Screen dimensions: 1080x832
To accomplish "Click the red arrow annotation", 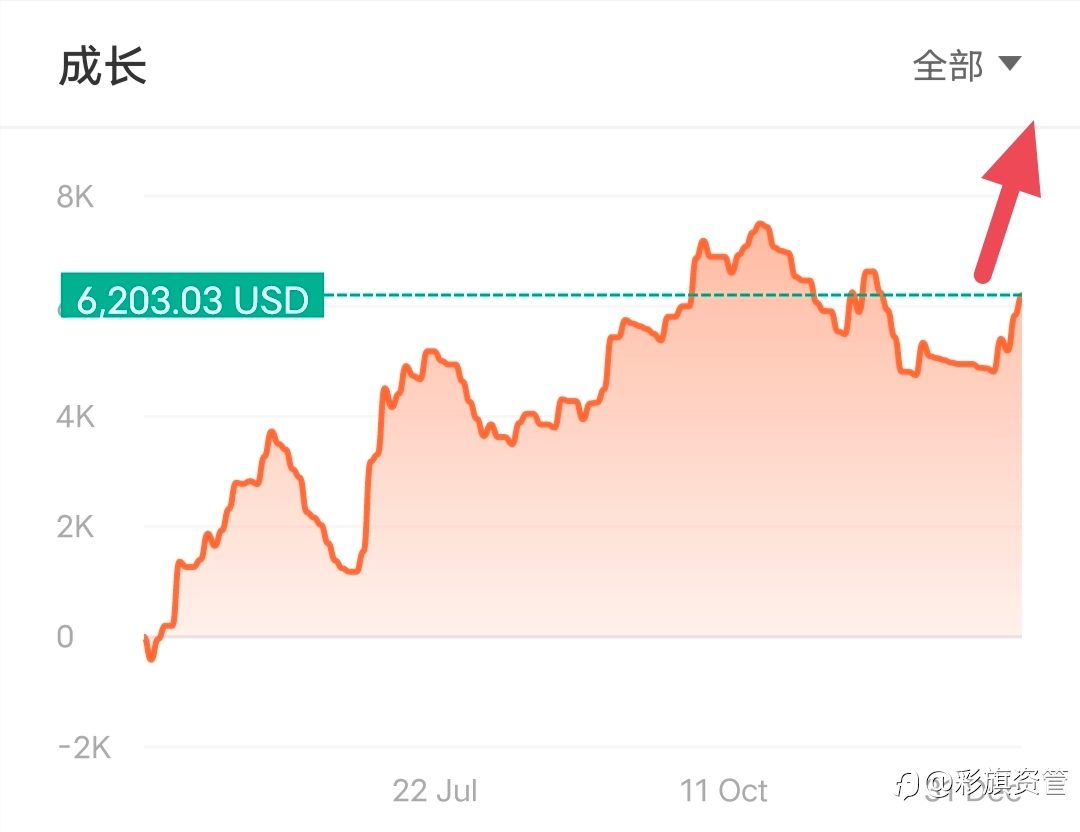I will click(x=1008, y=201).
